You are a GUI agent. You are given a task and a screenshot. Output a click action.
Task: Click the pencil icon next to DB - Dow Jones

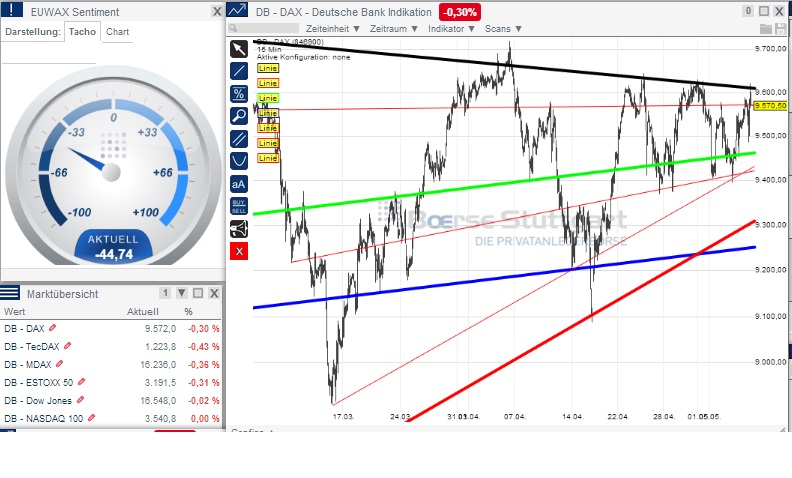point(80,400)
